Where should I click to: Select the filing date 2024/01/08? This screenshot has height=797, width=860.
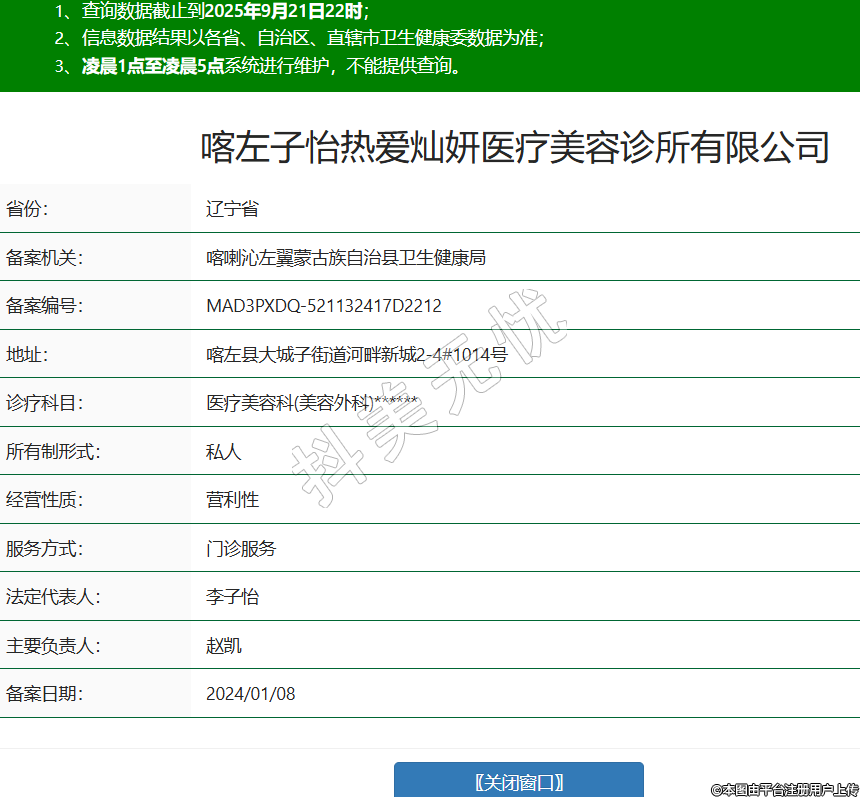[x=250, y=694]
